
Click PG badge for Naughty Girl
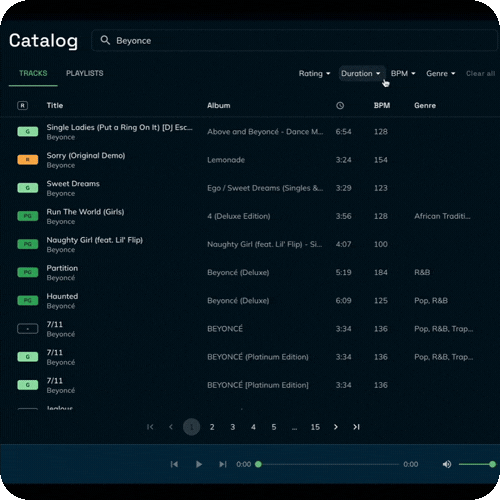[x=28, y=244]
